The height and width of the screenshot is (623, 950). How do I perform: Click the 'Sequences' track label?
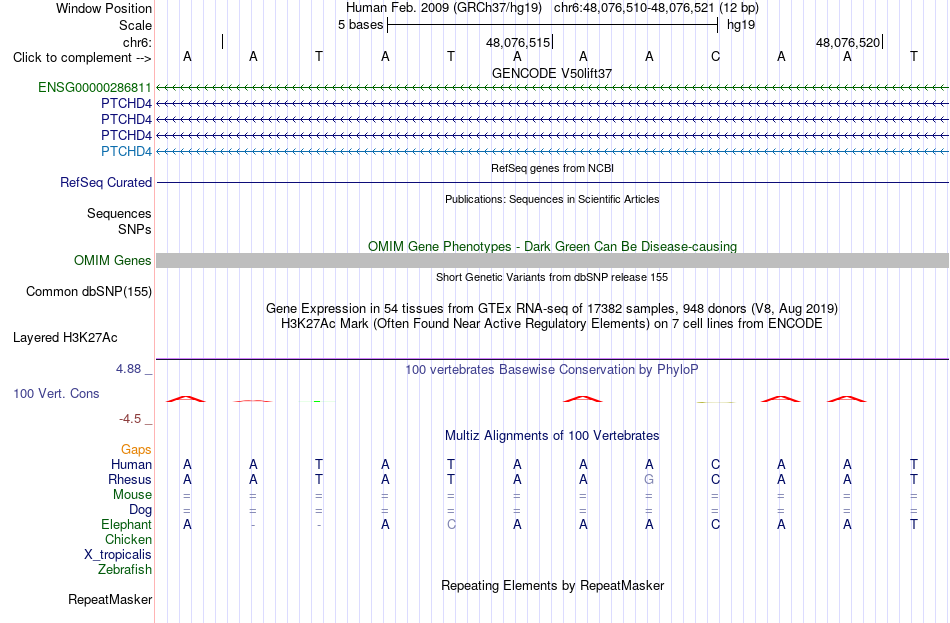pyautogui.click(x=119, y=213)
